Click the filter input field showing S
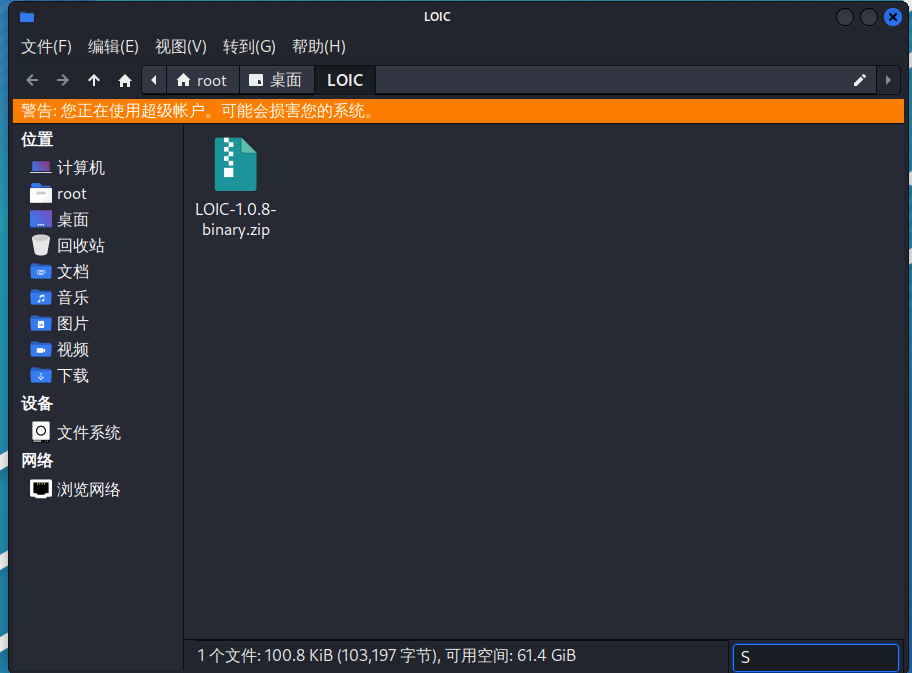Viewport: 912px width, 673px height. pyautogui.click(x=815, y=657)
